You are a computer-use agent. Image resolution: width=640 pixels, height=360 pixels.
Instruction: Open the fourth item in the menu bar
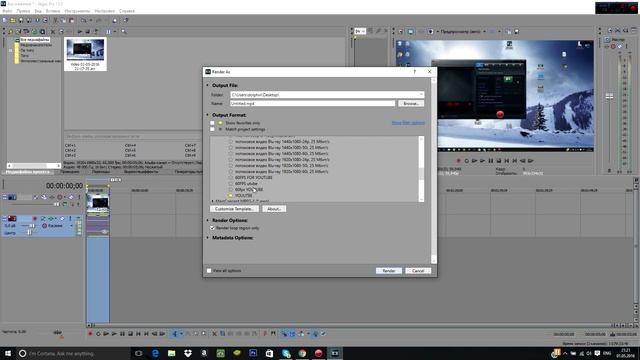click(53, 11)
